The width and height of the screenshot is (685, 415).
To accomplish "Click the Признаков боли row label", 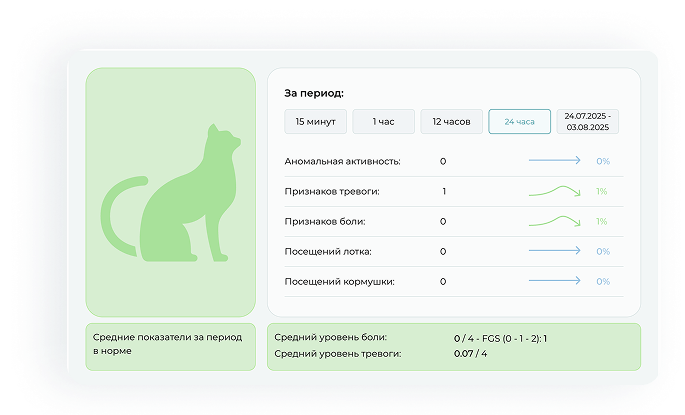I will (325, 221).
